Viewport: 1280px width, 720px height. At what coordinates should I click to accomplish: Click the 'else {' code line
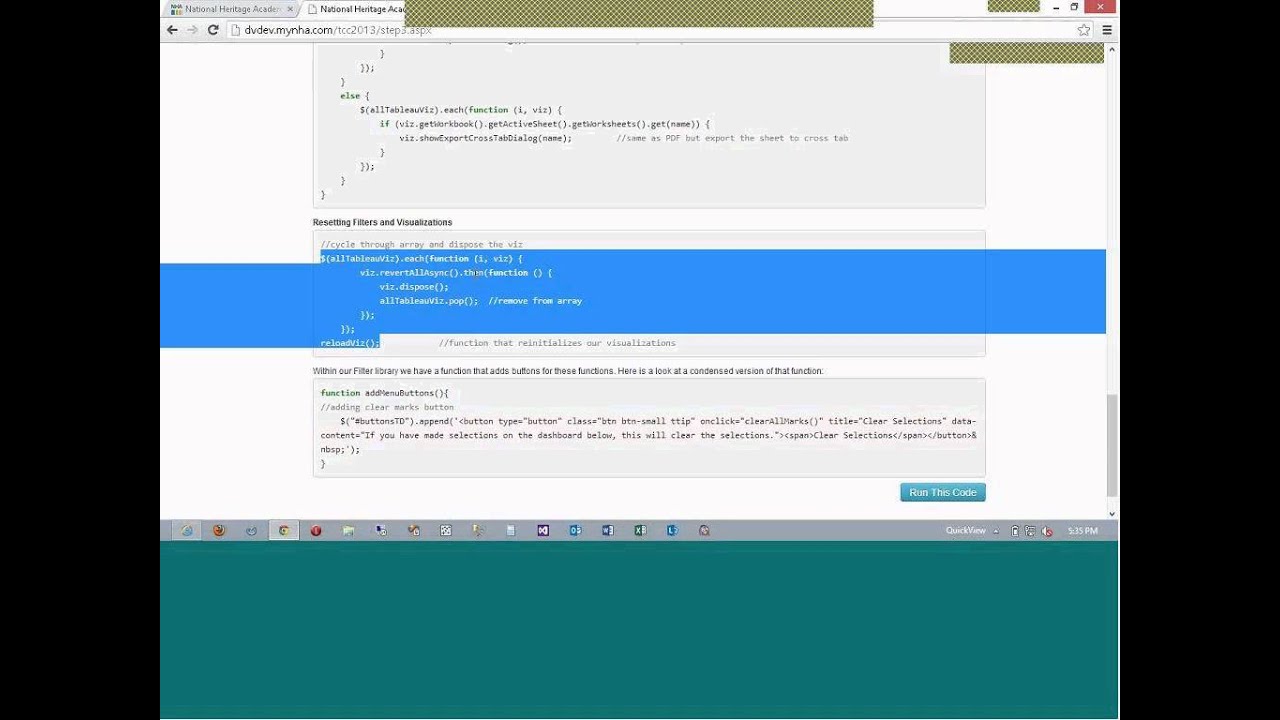point(355,96)
